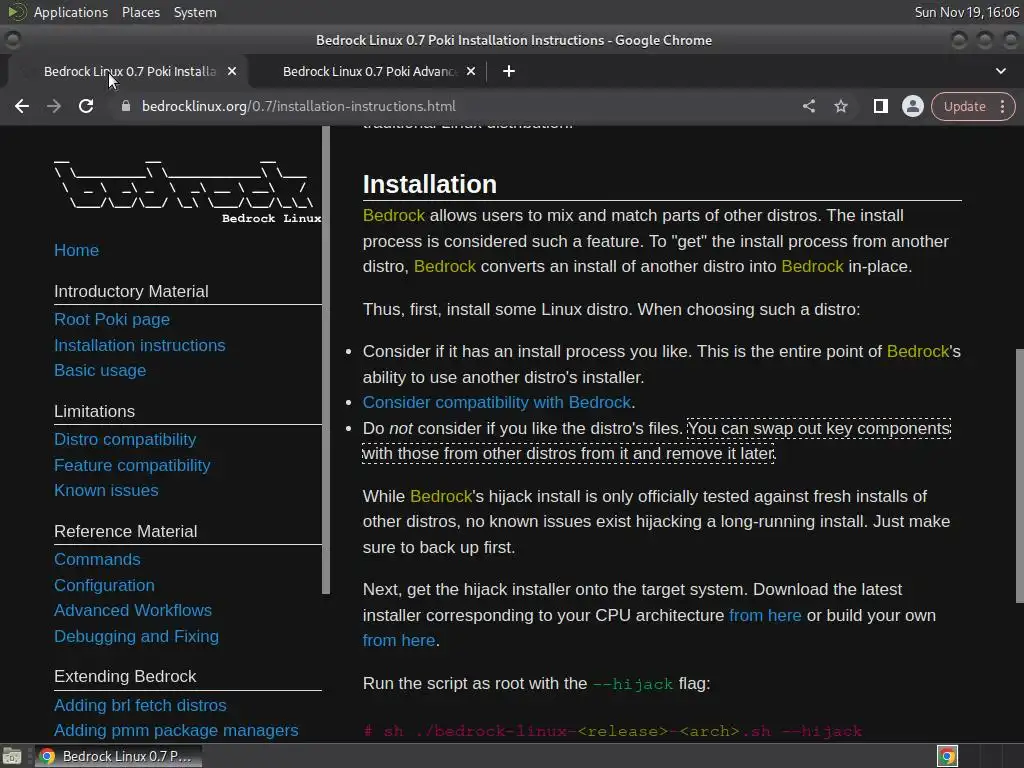Open the Root Poki page link
Screen dimensions: 1024x768
(x=112, y=319)
